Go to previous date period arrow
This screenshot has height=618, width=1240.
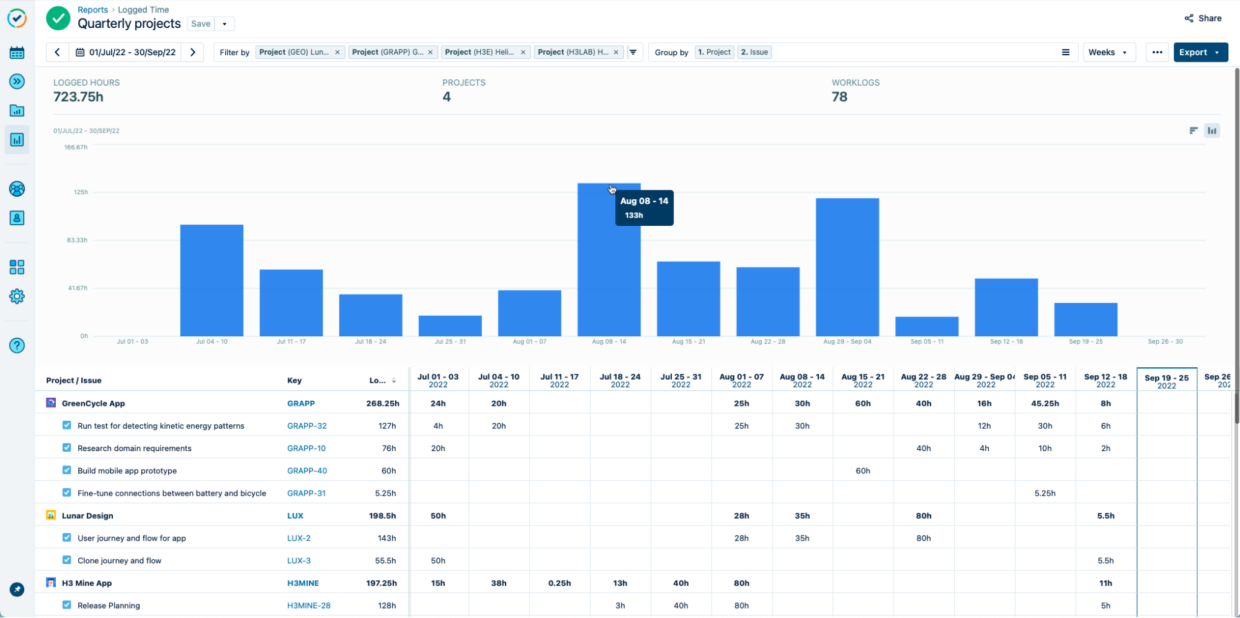pyautogui.click(x=57, y=52)
